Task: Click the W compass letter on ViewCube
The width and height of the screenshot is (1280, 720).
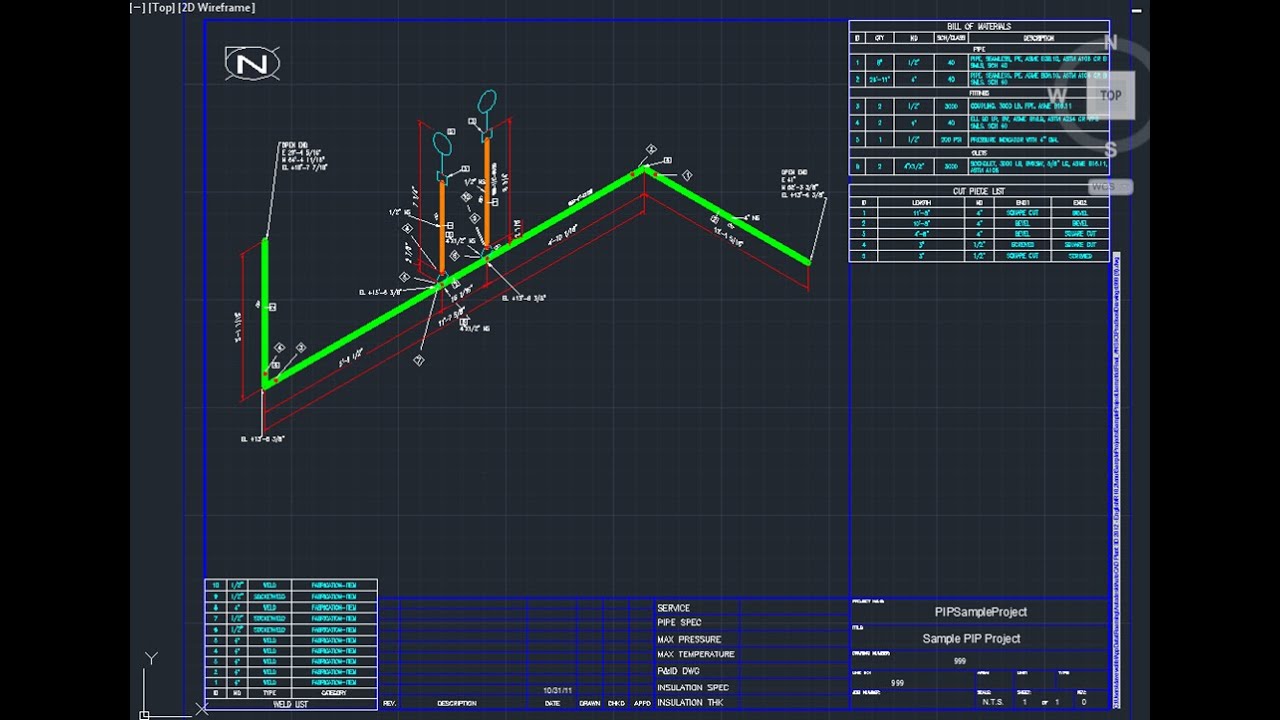Action: (x=1057, y=96)
